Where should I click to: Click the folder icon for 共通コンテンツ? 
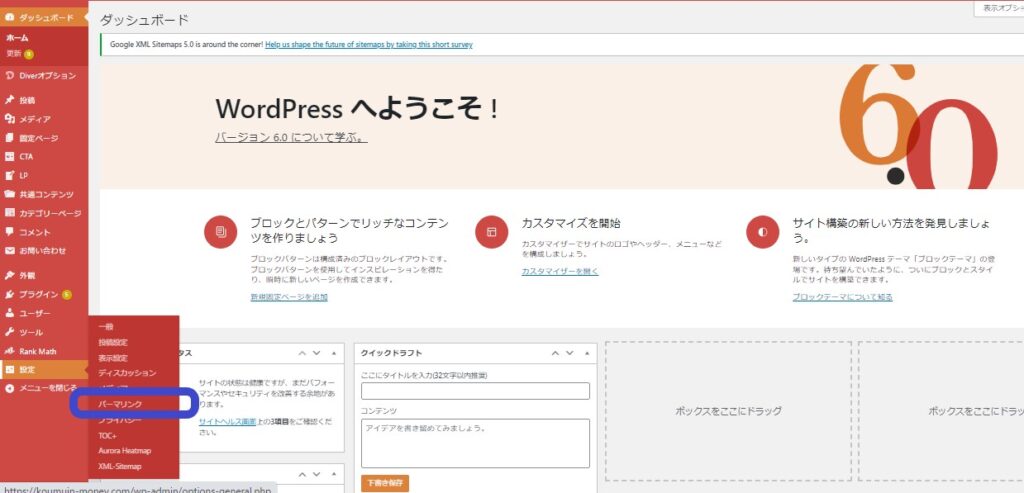pos(9,194)
